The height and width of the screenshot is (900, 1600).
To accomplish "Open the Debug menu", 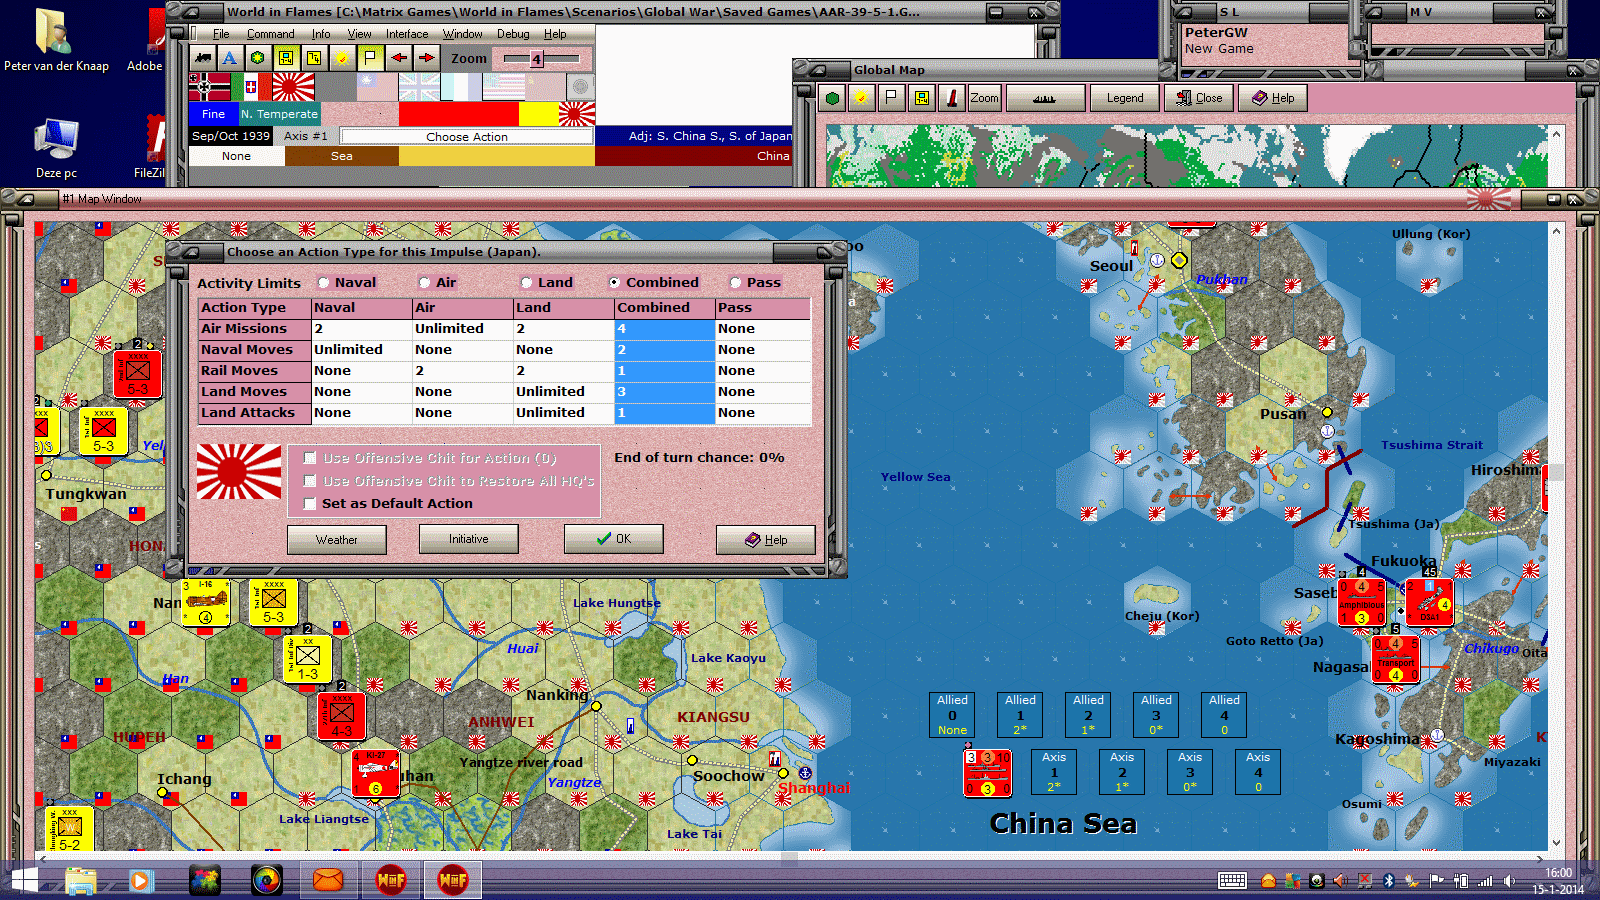I will [513, 34].
